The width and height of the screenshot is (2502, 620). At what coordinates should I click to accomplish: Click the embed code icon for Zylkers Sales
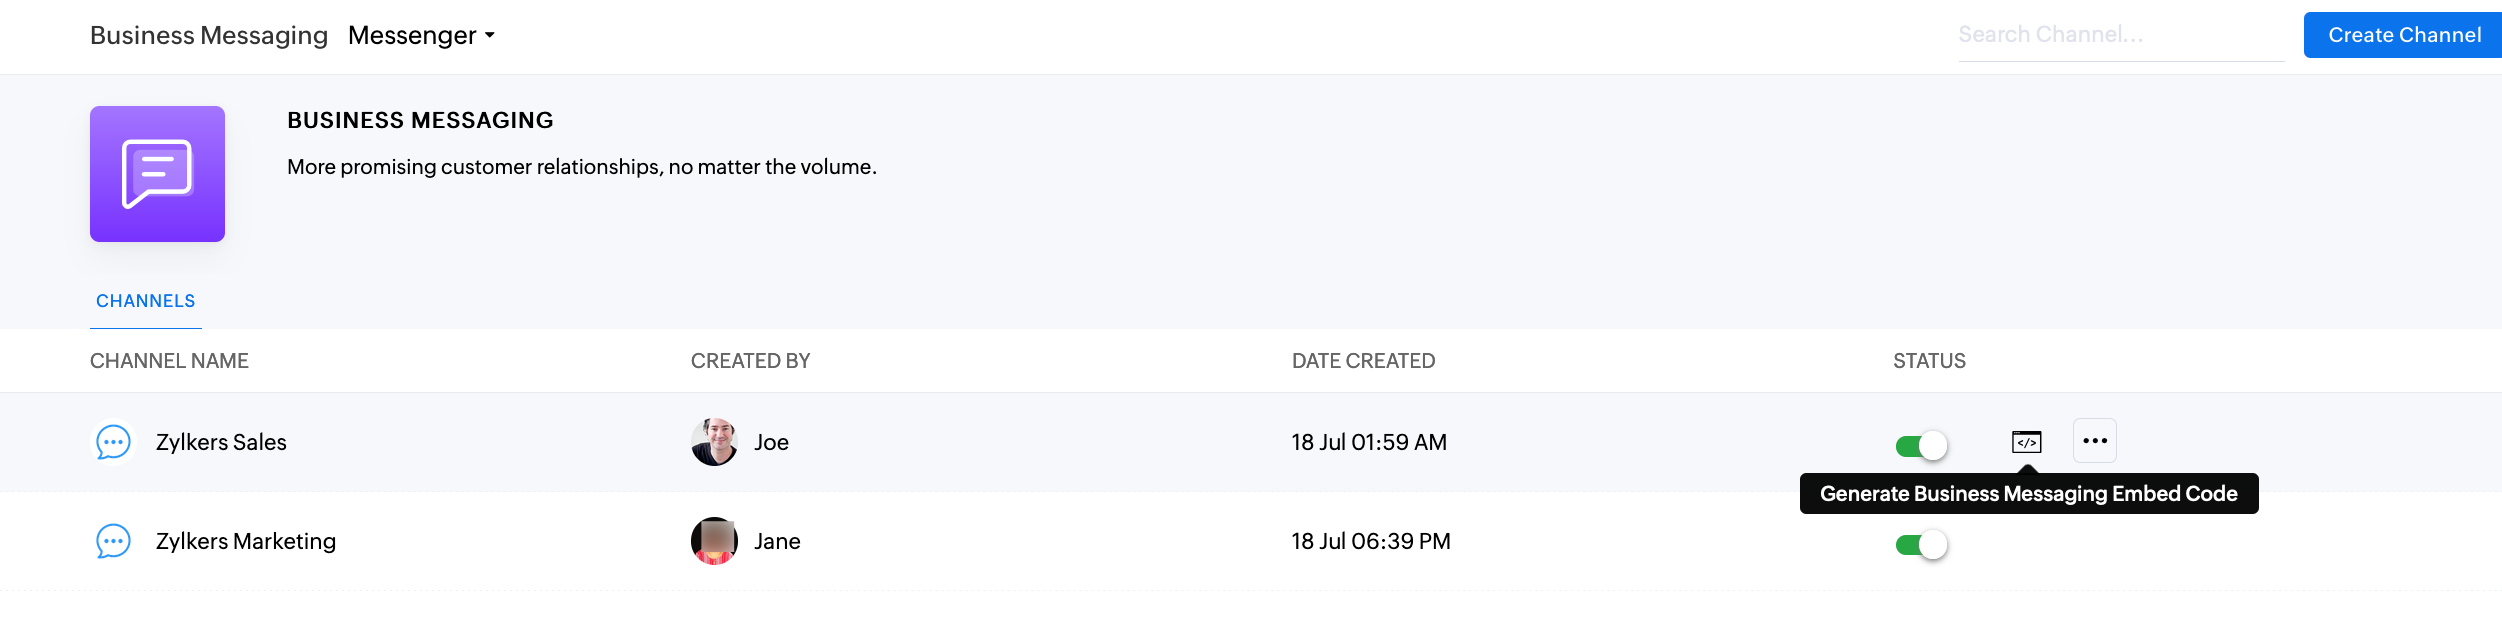click(2026, 441)
